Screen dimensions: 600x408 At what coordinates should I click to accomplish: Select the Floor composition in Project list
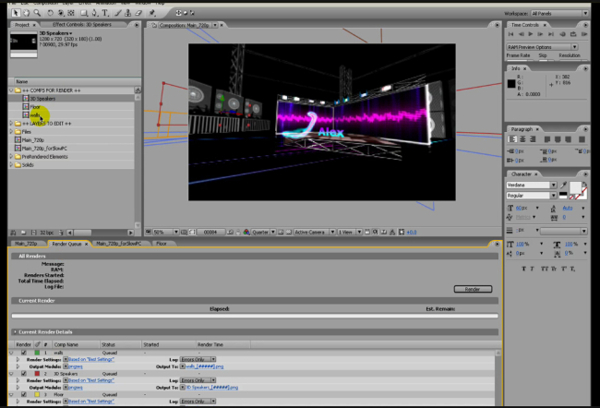click(x=35, y=107)
